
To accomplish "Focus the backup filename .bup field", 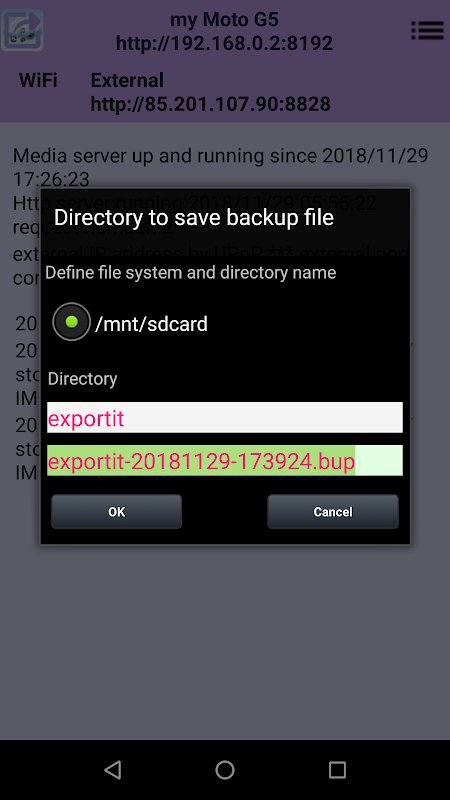I will pyautogui.click(x=225, y=461).
